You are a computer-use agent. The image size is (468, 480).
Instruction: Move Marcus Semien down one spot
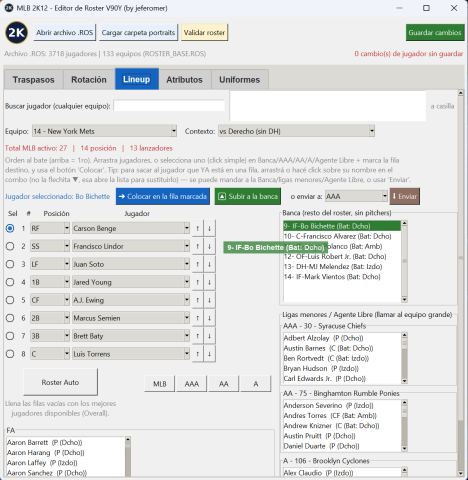[209, 318]
